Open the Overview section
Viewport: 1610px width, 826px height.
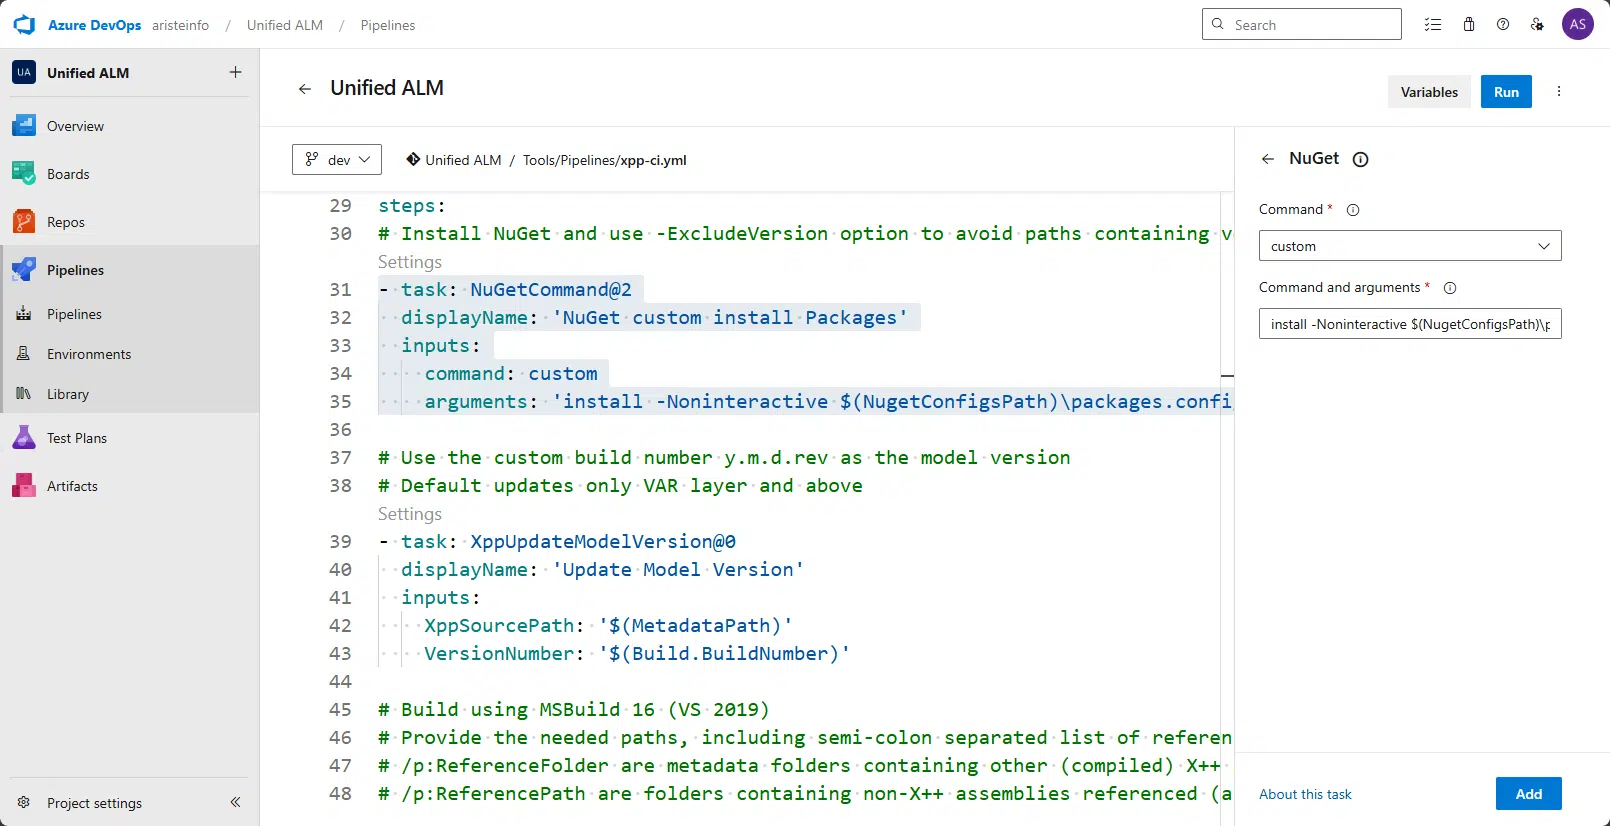pyautogui.click(x=75, y=126)
